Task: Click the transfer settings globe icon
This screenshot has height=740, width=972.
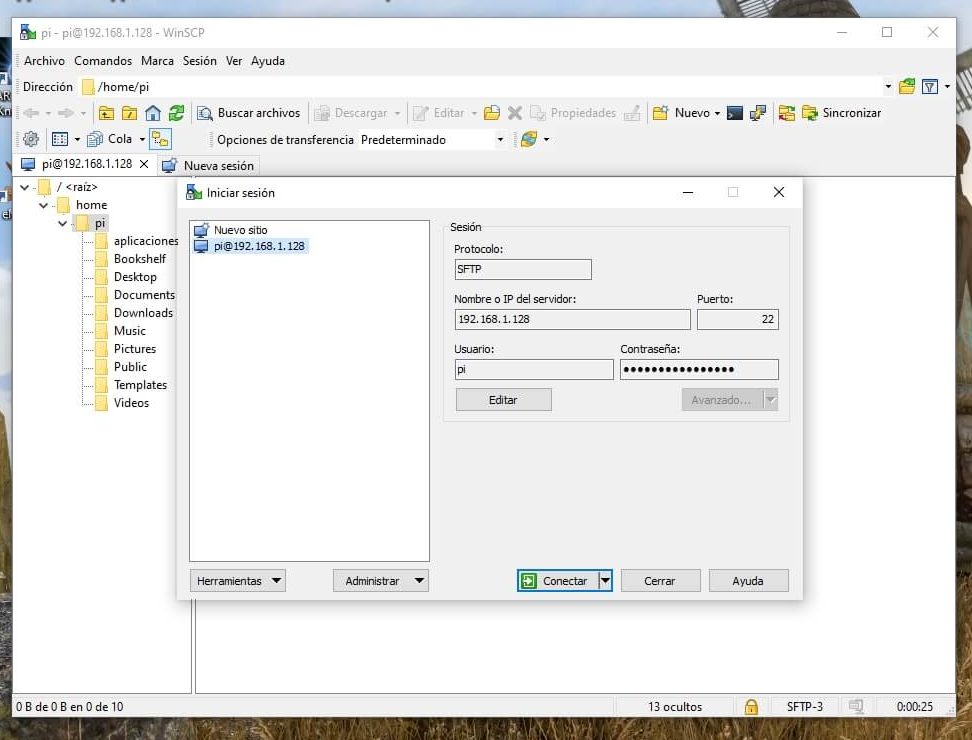Action: 529,139
